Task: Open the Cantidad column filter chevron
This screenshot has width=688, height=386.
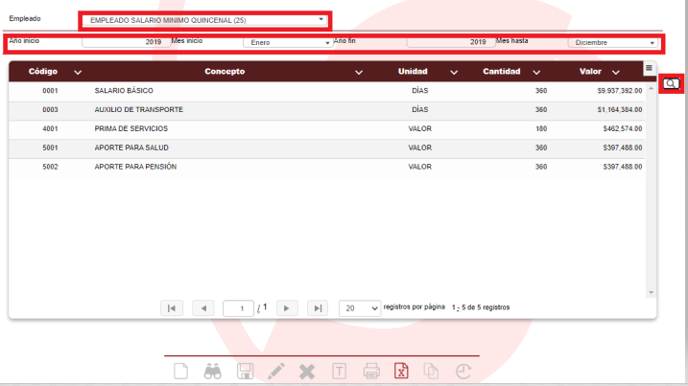Action: (536, 72)
